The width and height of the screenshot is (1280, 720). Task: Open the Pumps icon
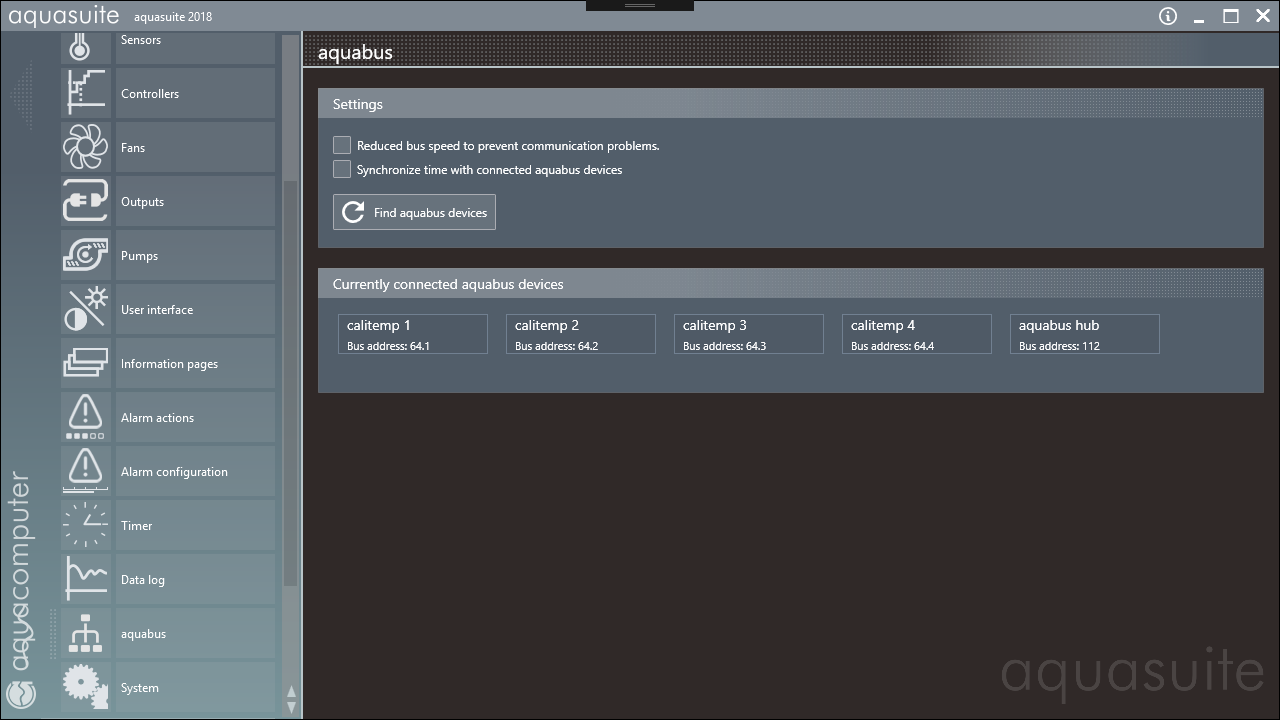tap(86, 255)
